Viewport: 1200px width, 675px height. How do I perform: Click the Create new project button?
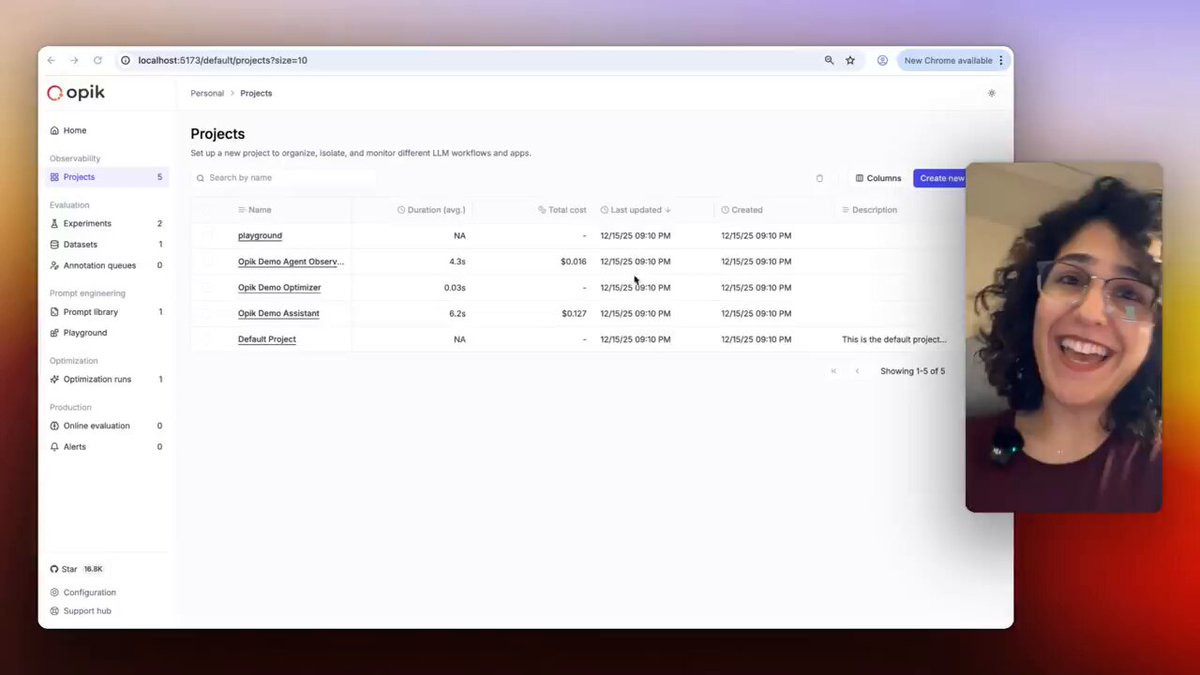tap(940, 178)
